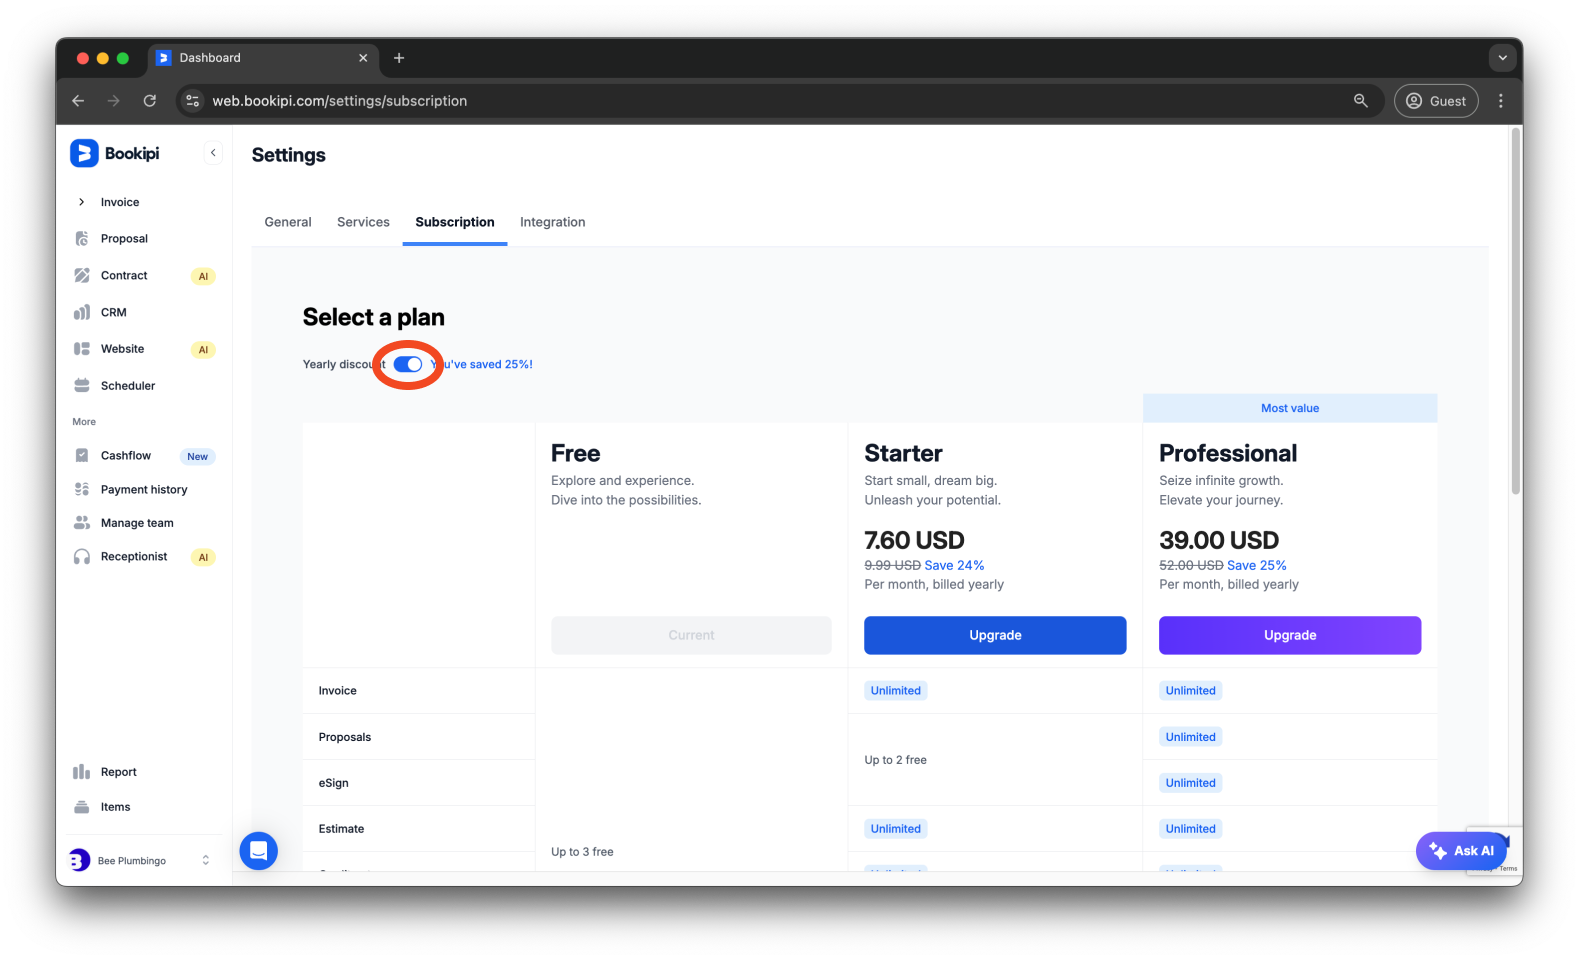Viewport: 1579px width, 960px height.
Task: Click the eSign row label
Action: [334, 783]
